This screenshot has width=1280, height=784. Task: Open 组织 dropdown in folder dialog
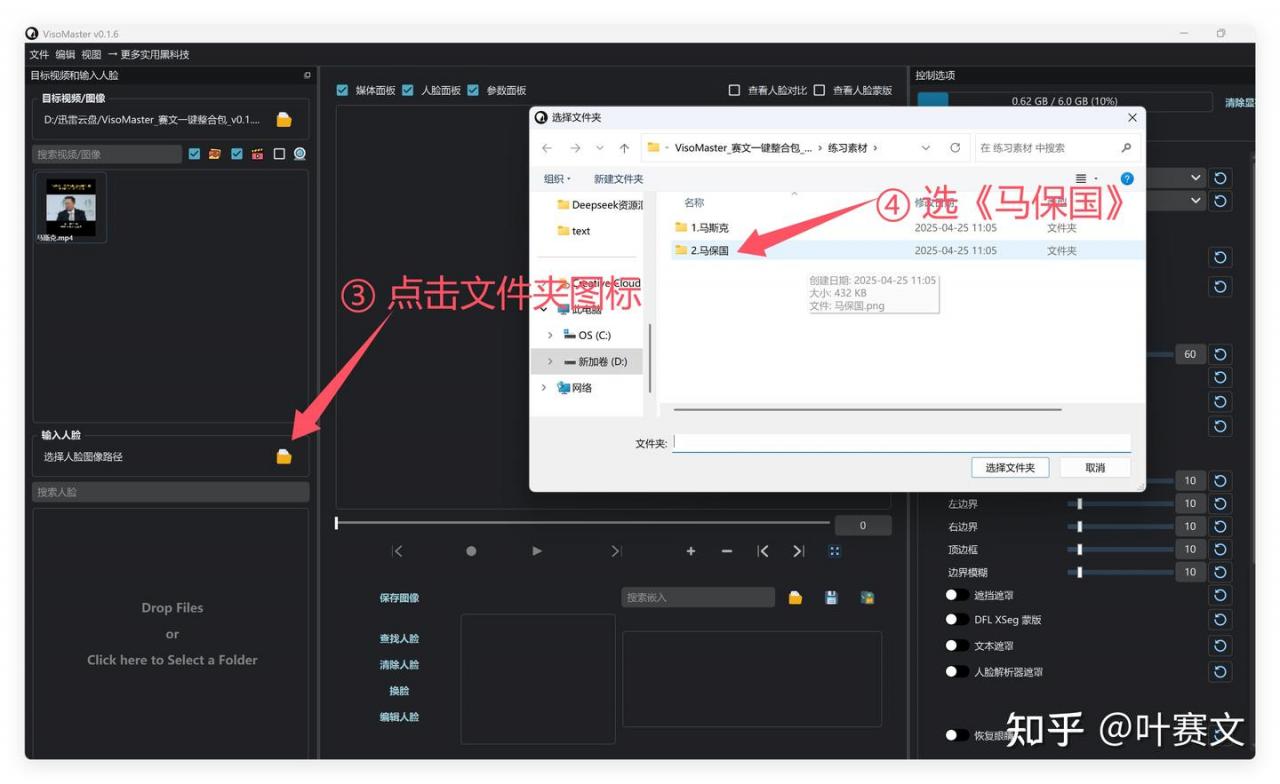click(x=557, y=179)
